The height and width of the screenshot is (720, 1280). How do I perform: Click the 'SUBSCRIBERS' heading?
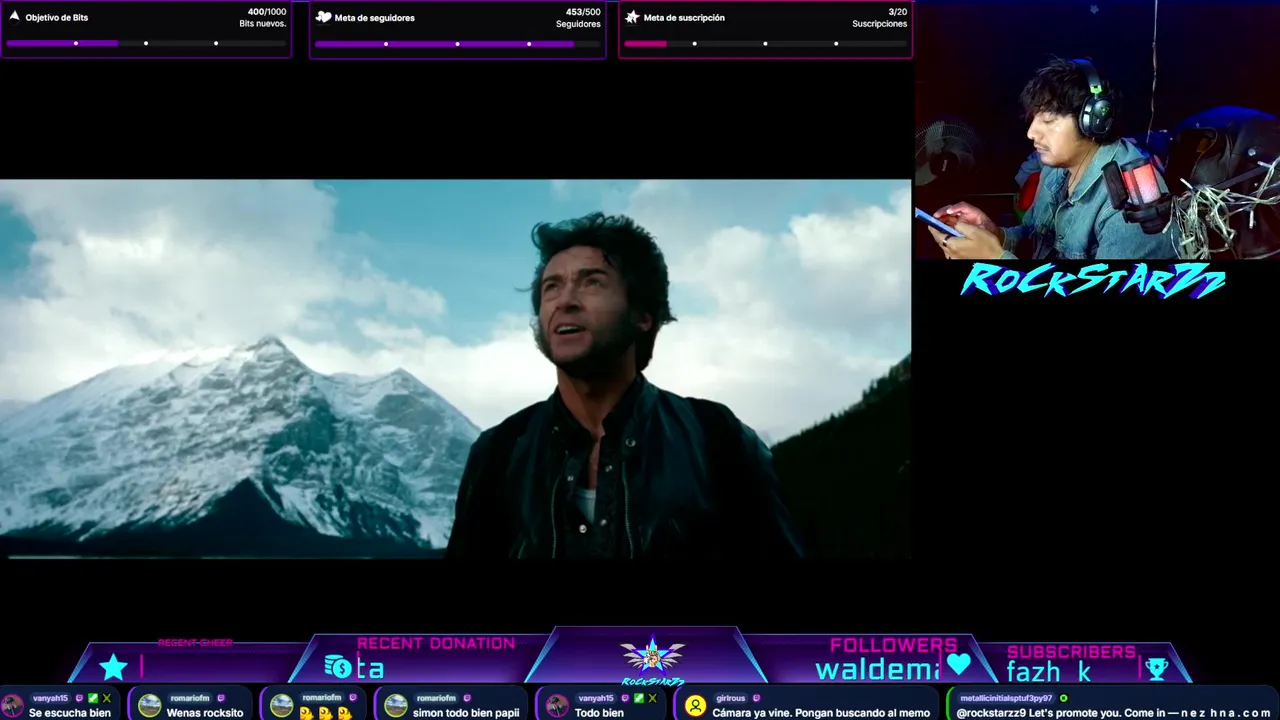[1071, 652]
